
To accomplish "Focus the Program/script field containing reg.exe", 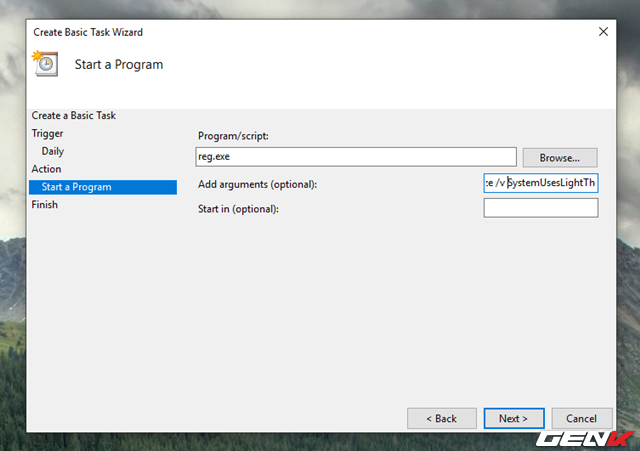I will [356, 157].
